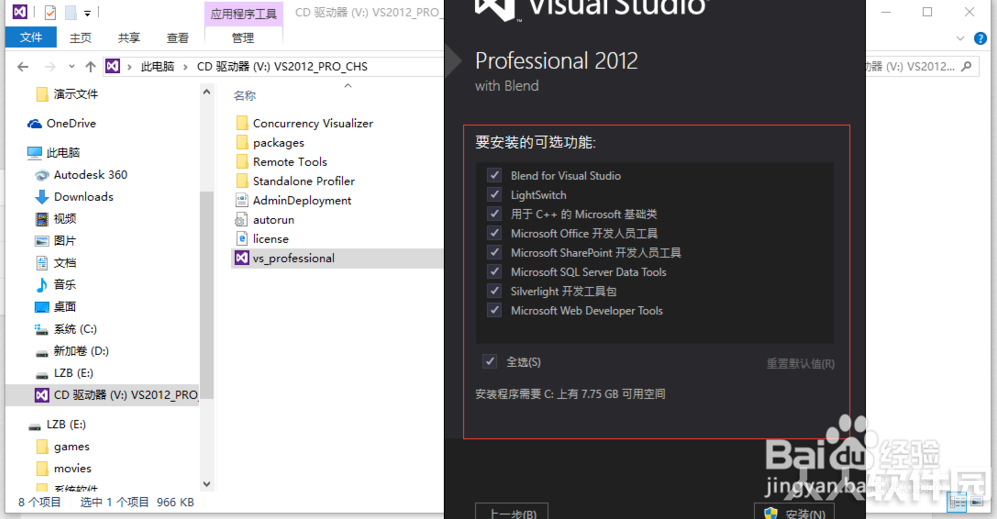Click the 重置默认值(R) reset link
The width and height of the screenshot is (997, 519).
[x=800, y=363]
